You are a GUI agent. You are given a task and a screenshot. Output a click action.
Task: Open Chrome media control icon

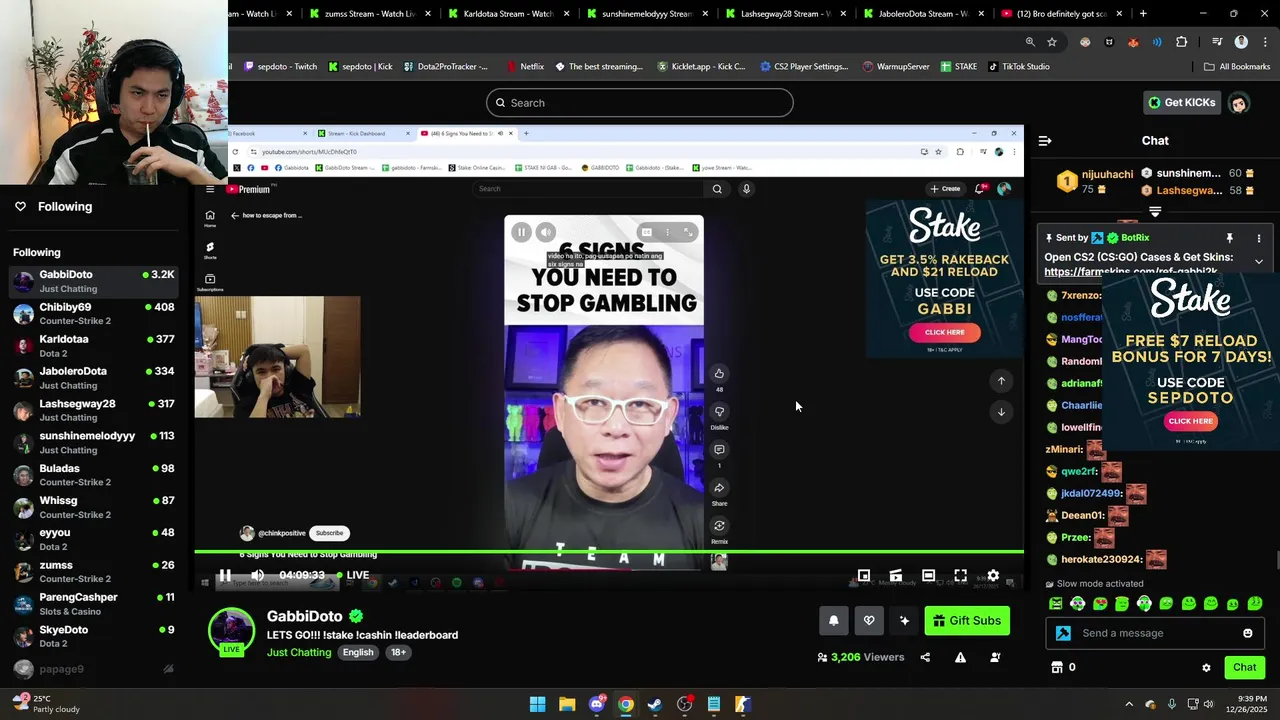click(x=1217, y=42)
